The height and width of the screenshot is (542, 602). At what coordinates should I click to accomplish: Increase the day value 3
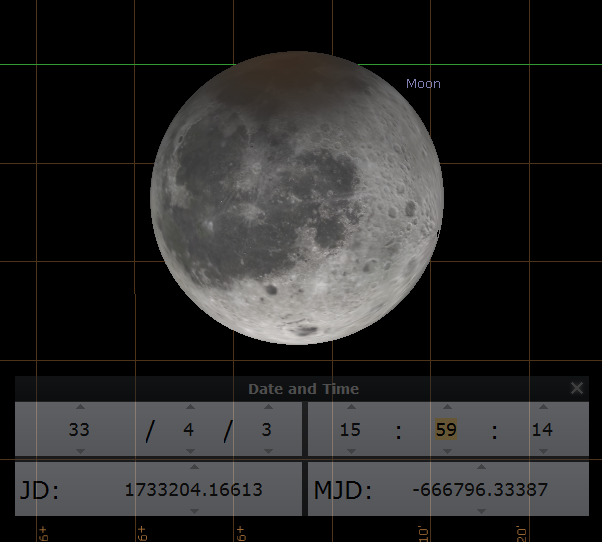268,406
